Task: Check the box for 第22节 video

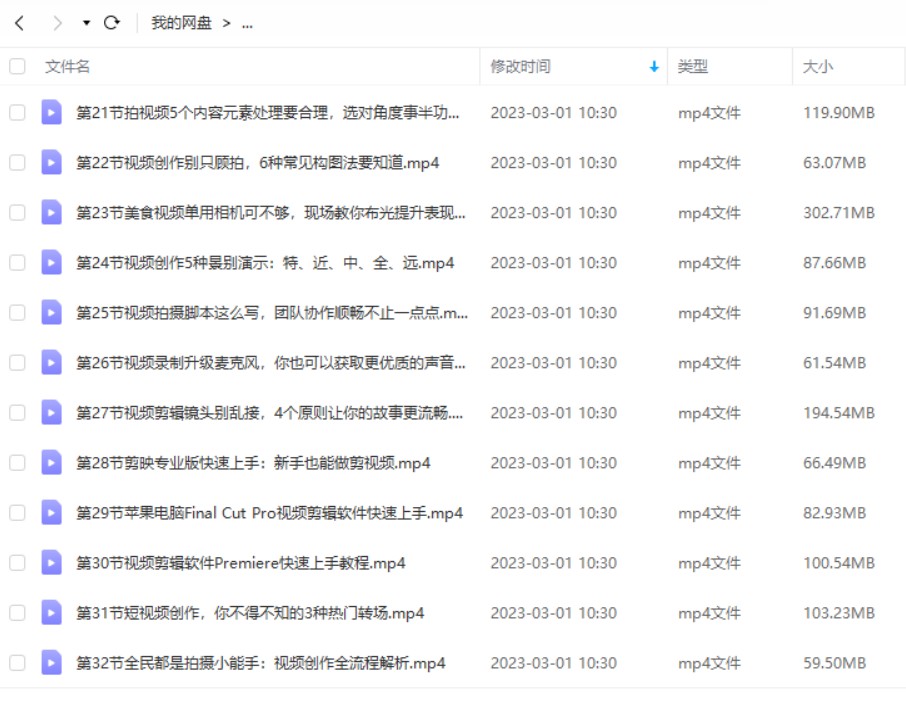Action: pos(17,162)
